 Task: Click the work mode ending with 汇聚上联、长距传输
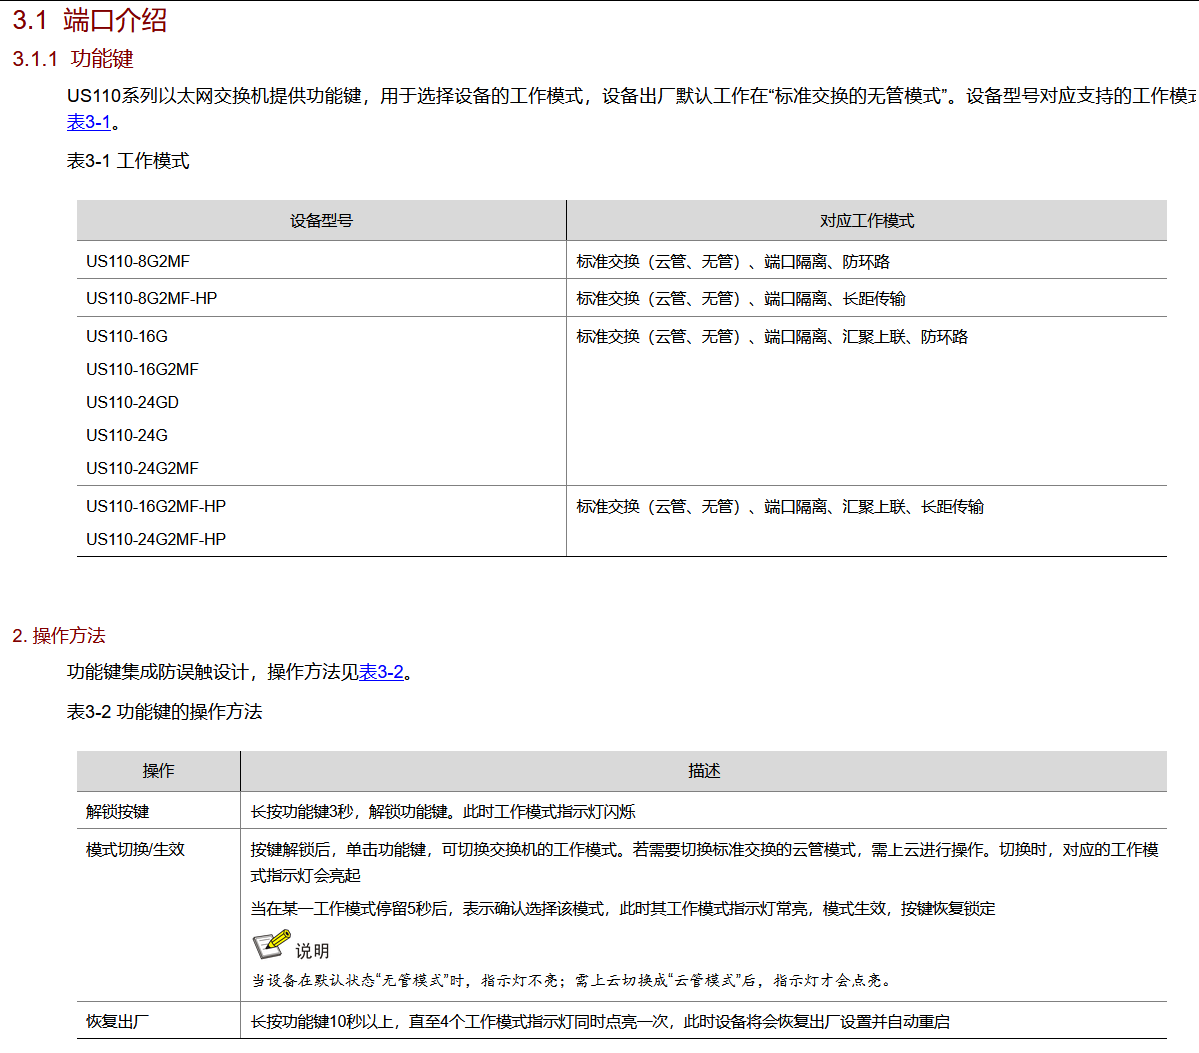[x=779, y=506]
